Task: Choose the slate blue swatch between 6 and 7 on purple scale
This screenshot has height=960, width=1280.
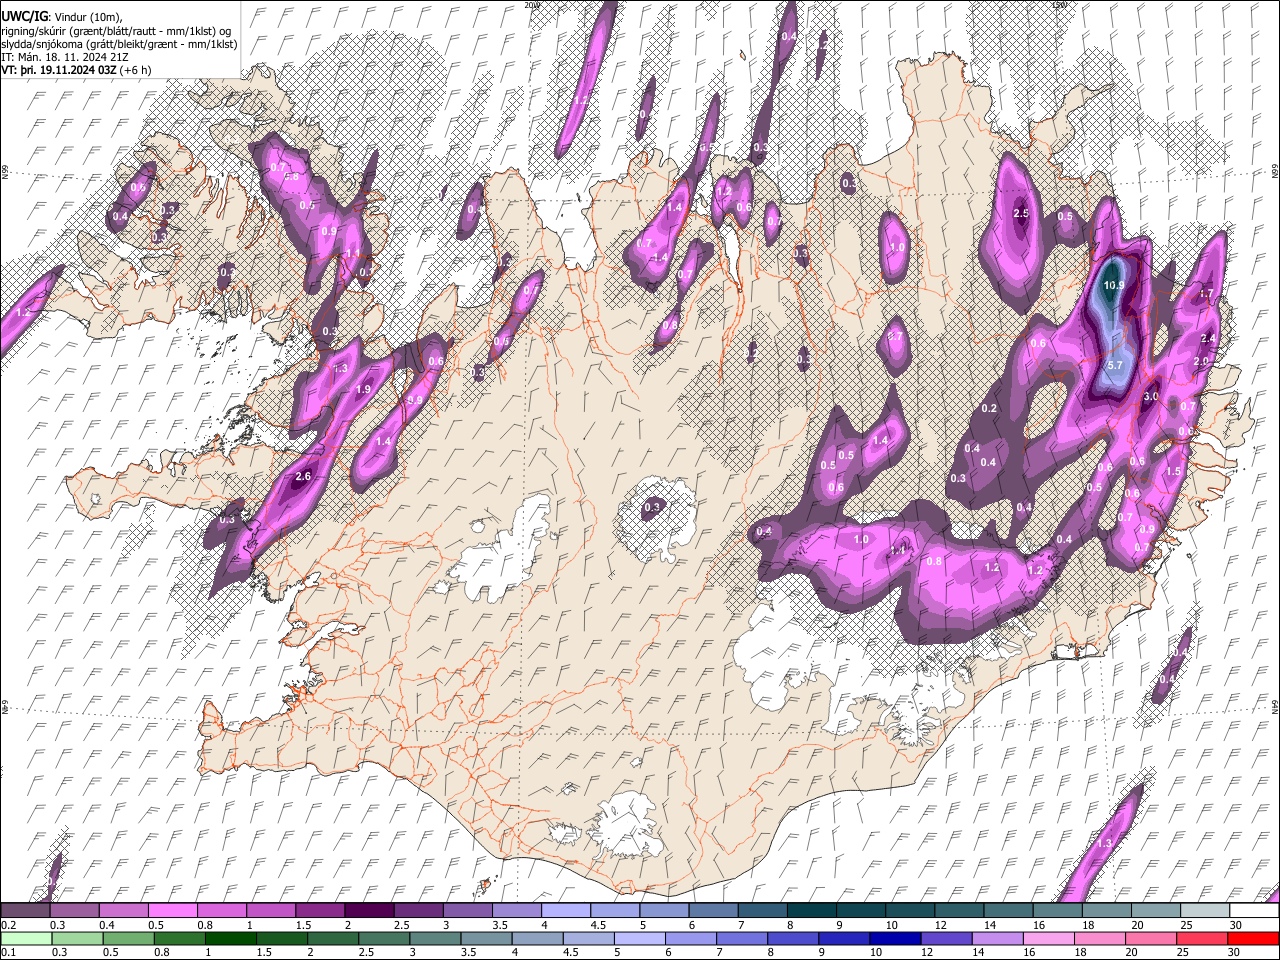Action: tap(712, 910)
